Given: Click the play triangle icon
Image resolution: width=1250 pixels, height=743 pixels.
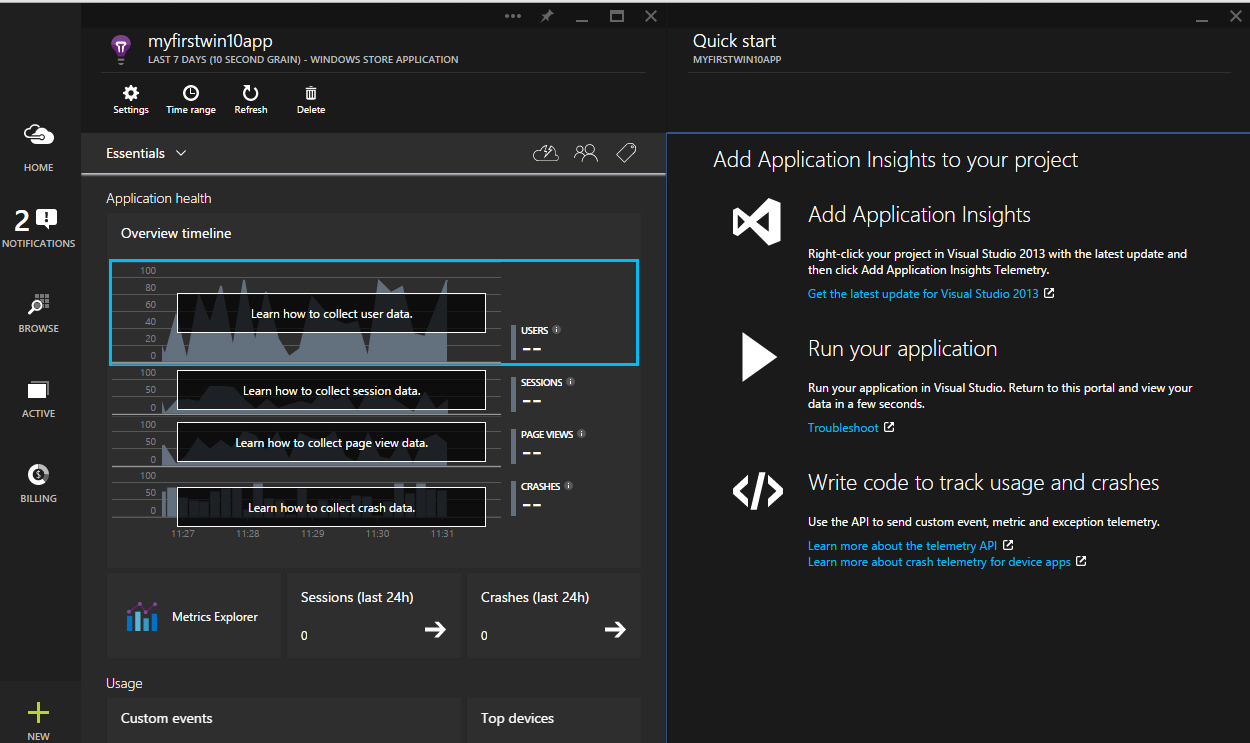Looking at the screenshot, I should click(x=759, y=357).
